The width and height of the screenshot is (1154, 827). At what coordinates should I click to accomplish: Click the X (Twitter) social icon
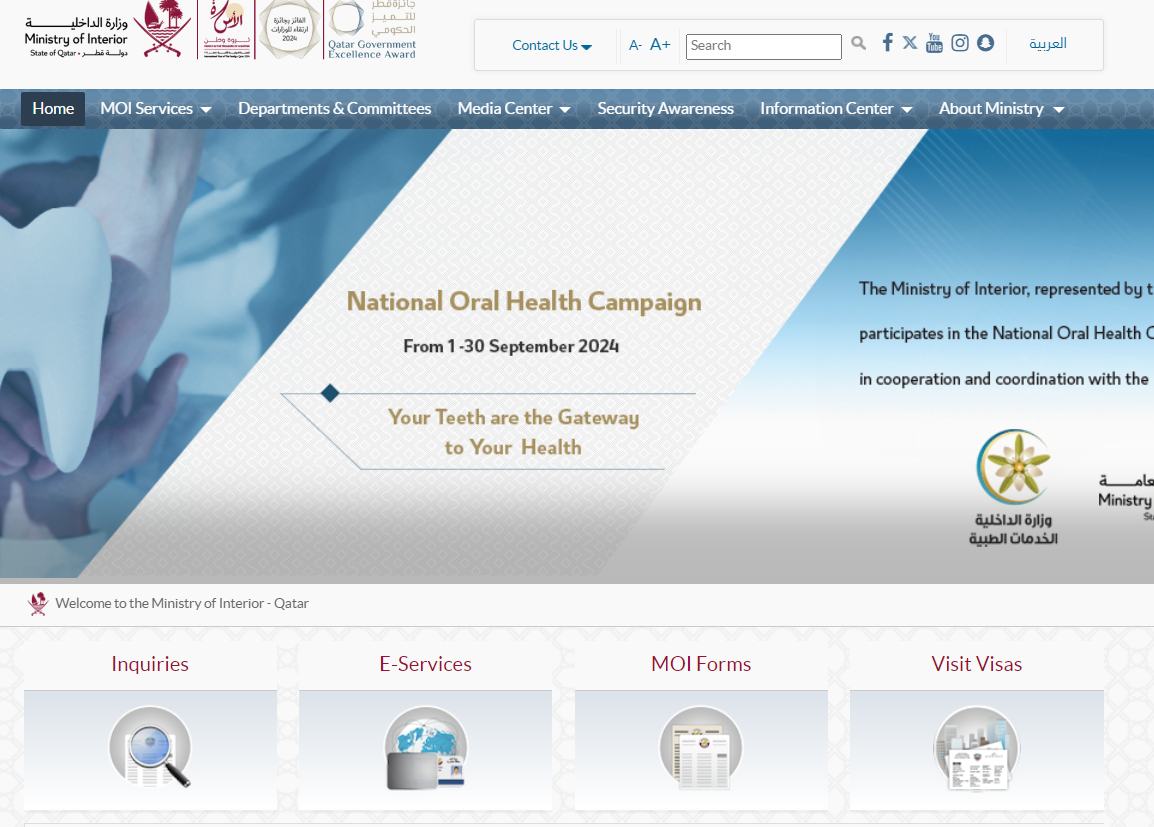coord(910,43)
